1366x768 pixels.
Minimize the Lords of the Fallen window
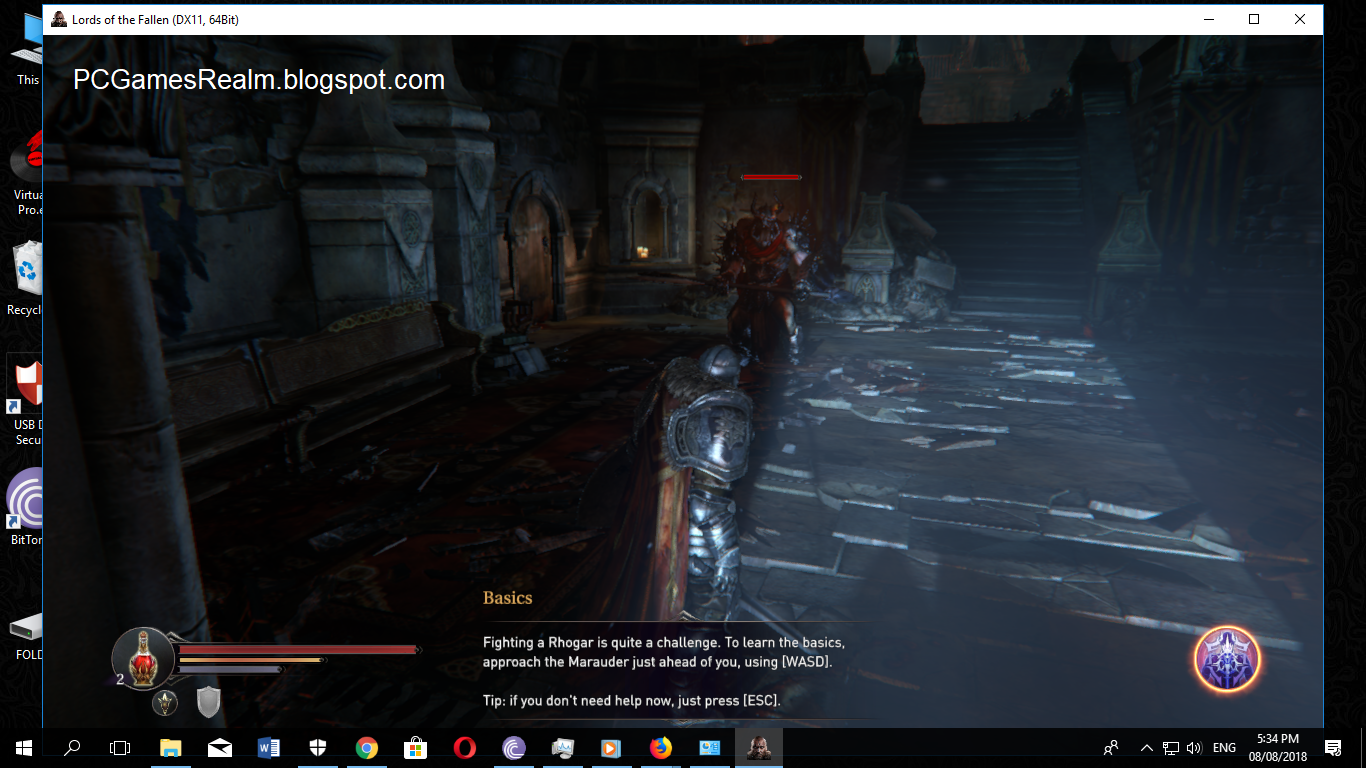(1208, 19)
